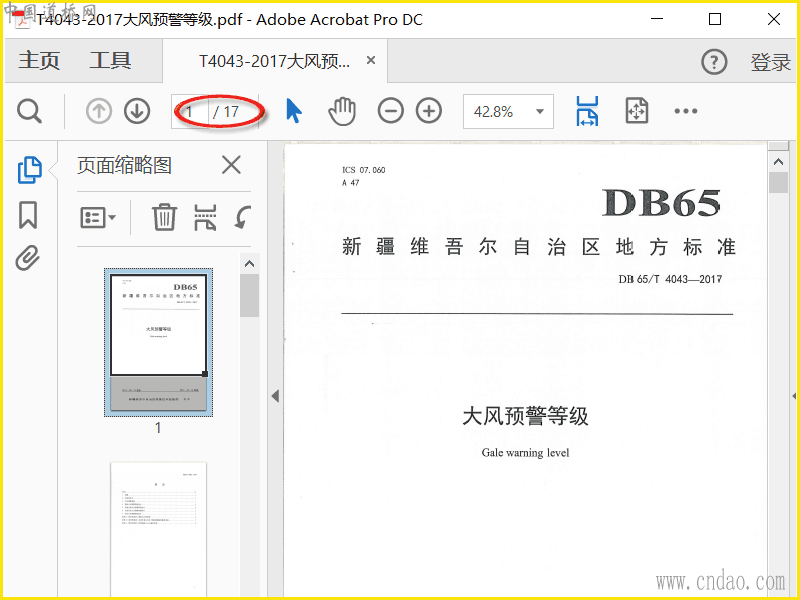
Task: Select page 1 thumbnail
Action: 159,342
